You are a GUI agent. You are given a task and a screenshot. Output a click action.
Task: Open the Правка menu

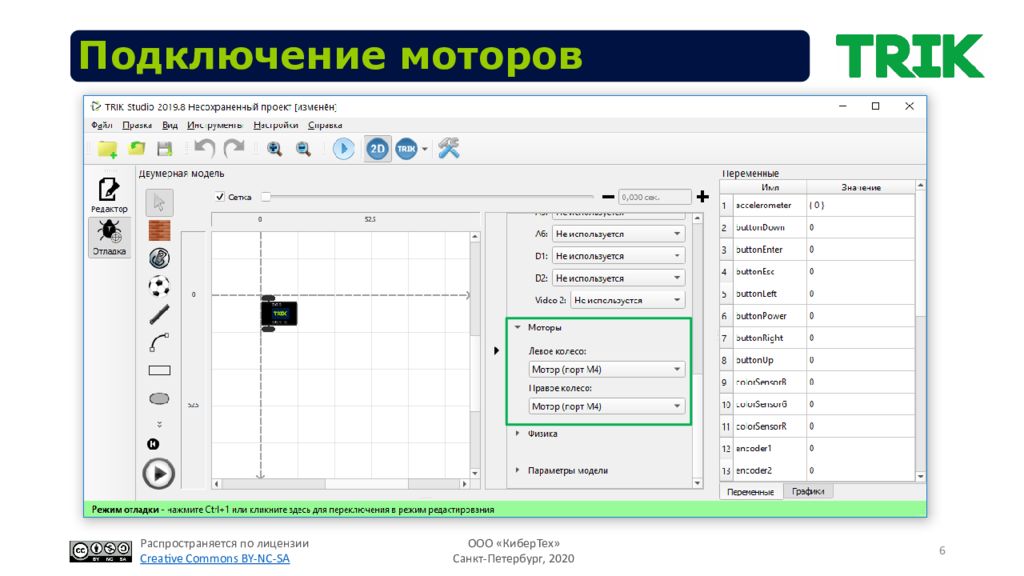coord(137,125)
